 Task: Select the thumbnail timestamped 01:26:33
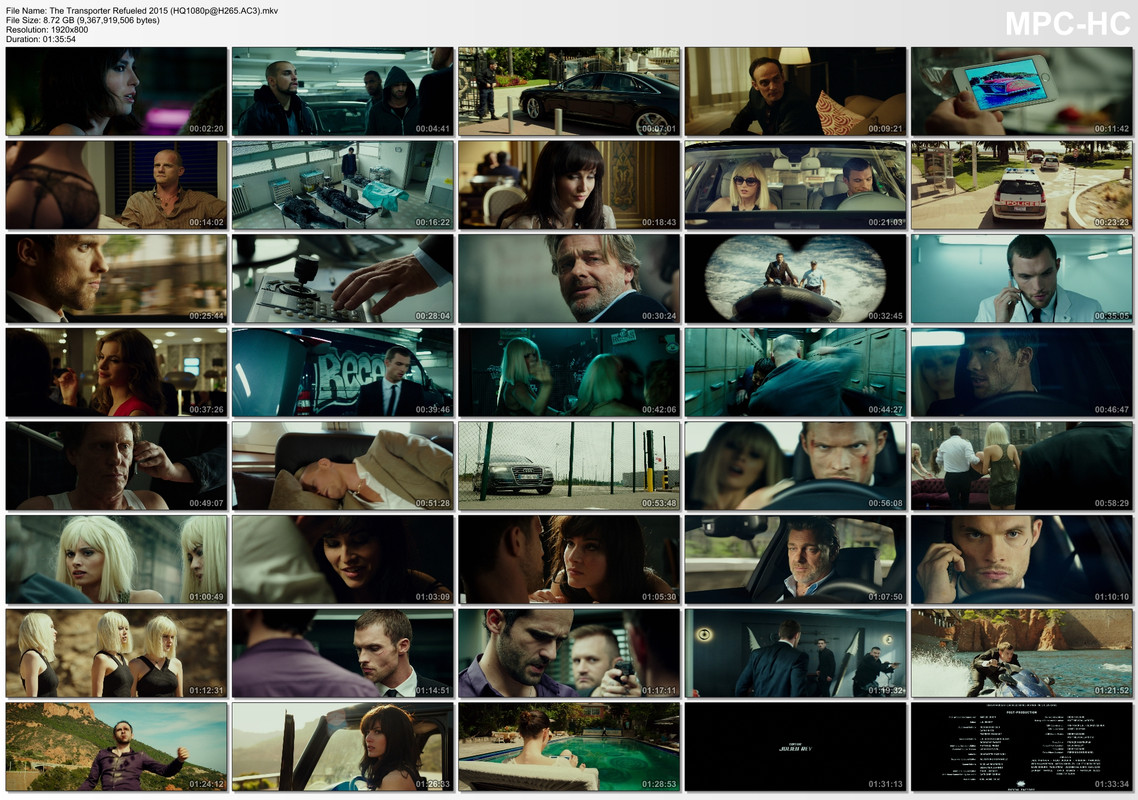tap(343, 747)
